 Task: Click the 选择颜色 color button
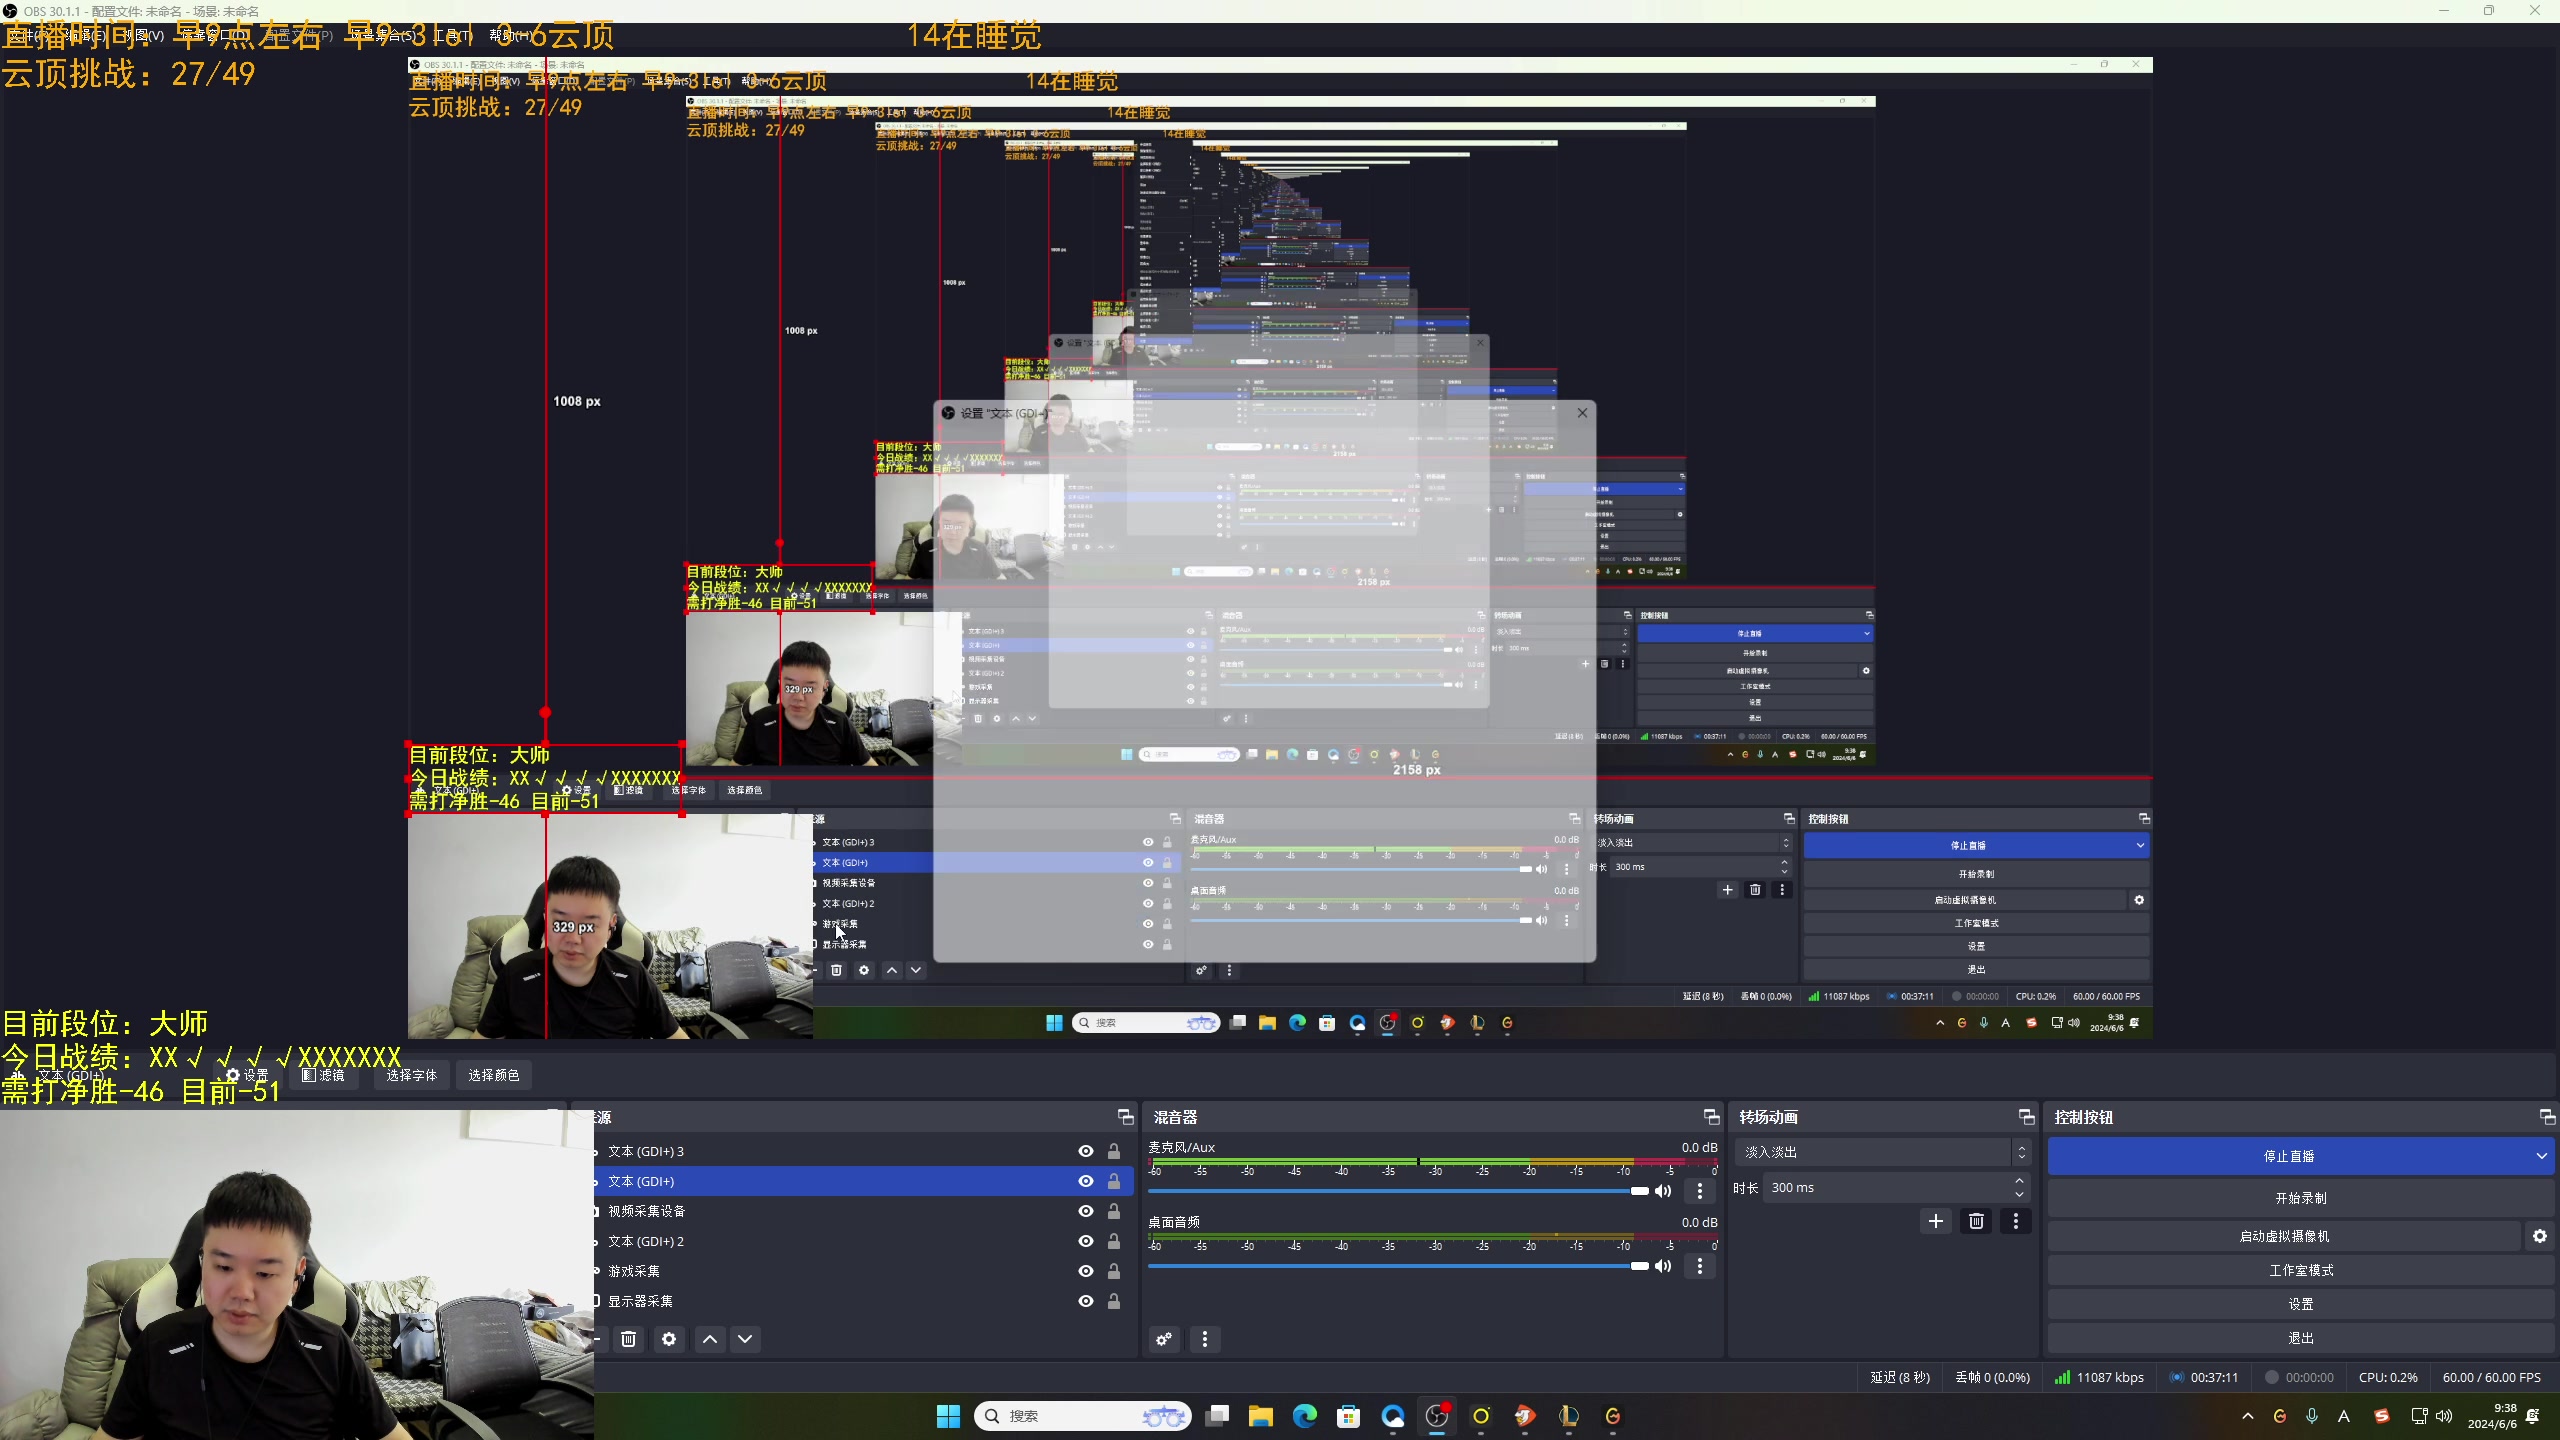click(494, 1075)
